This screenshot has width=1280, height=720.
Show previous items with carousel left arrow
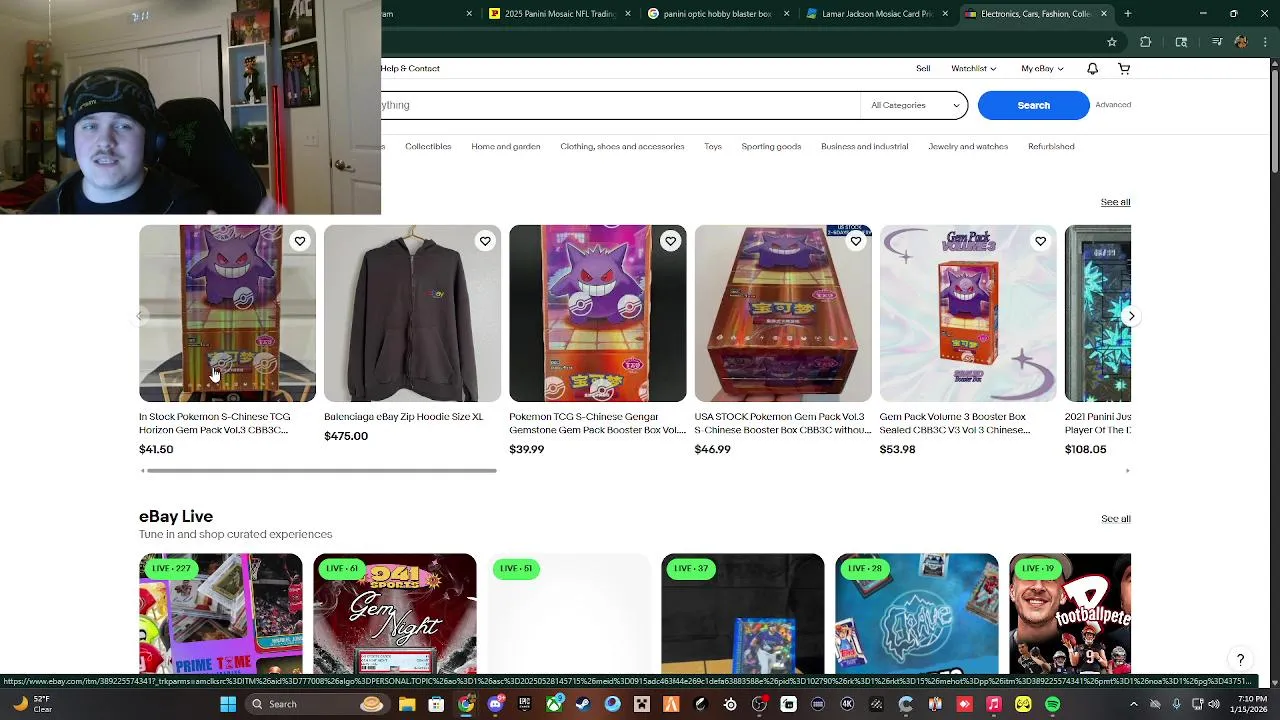[x=139, y=316]
